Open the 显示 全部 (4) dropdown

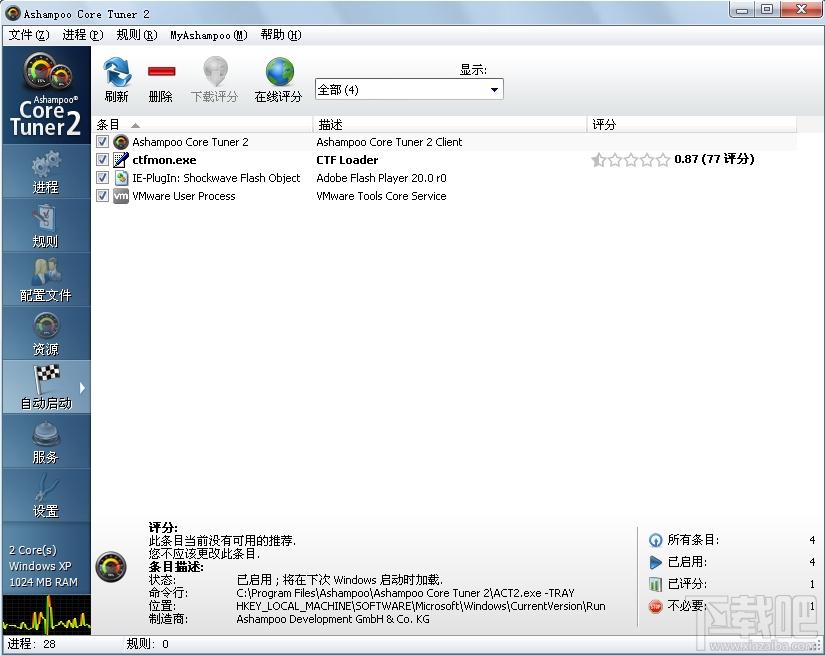coord(409,89)
